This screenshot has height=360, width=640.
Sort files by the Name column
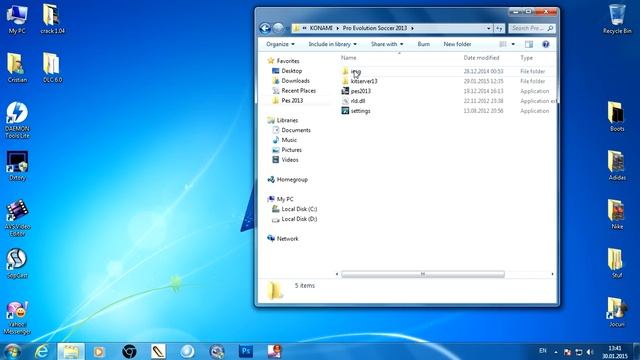[349, 58]
